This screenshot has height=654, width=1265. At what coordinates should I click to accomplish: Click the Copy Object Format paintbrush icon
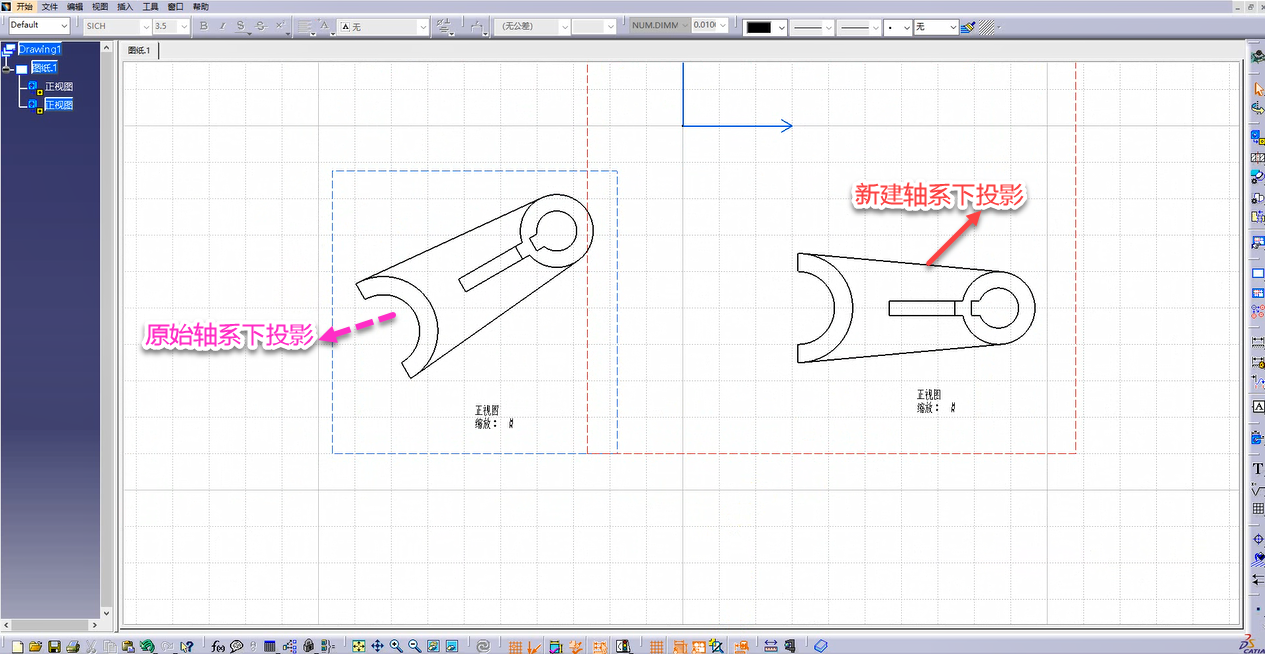pyautogui.click(x=967, y=27)
